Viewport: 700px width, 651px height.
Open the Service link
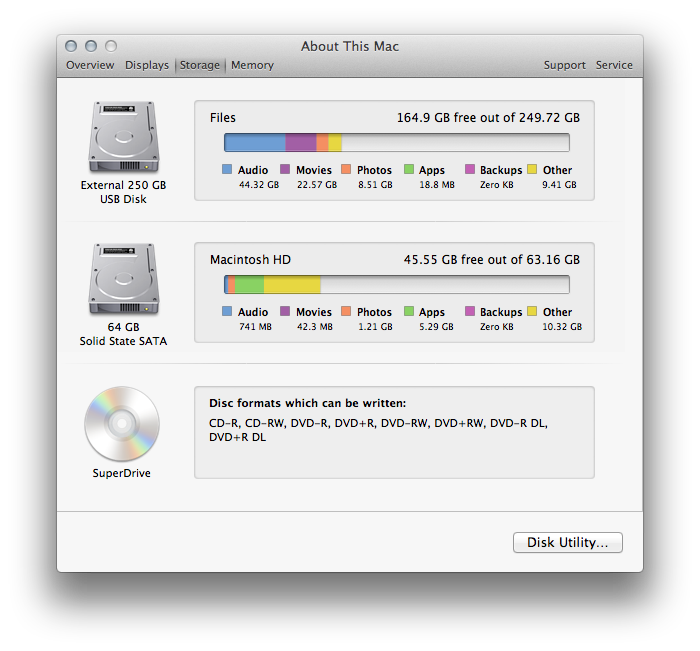click(x=614, y=65)
